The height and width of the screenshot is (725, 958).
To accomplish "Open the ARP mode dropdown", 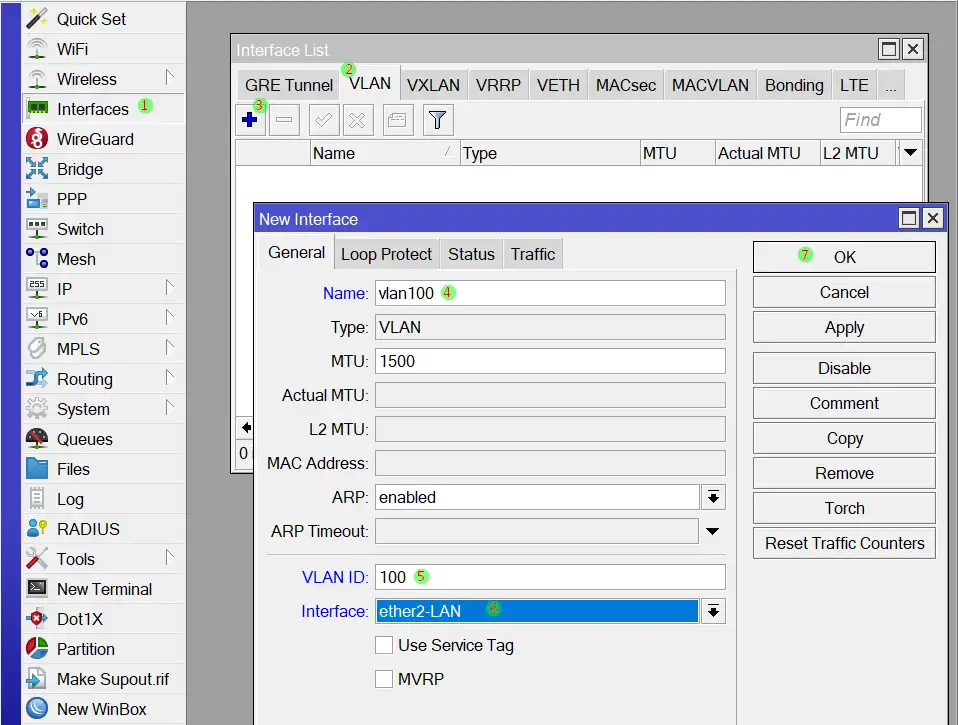I will point(713,497).
